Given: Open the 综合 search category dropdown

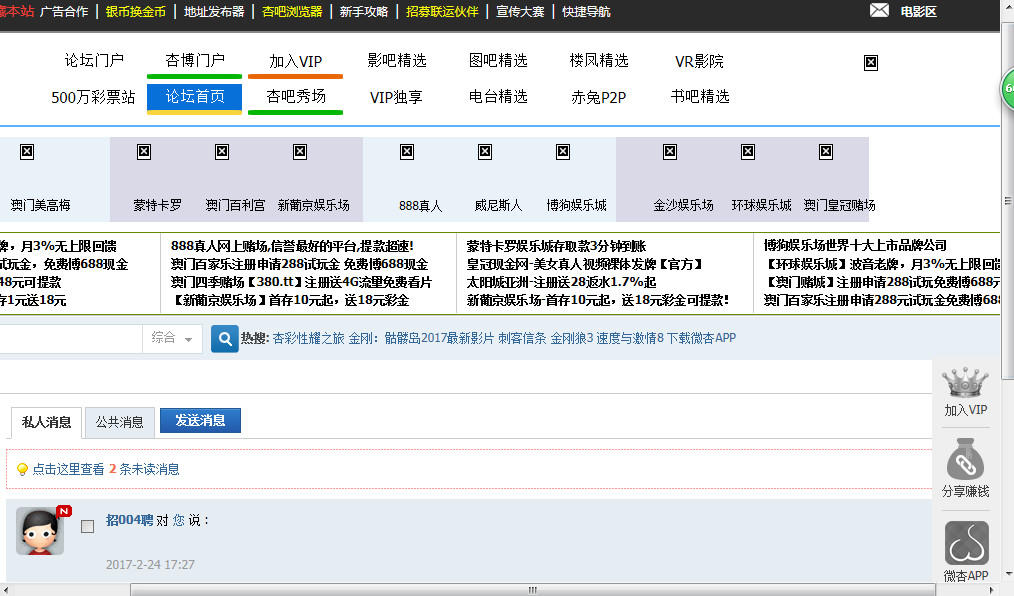Looking at the screenshot, I should [172, 338].
